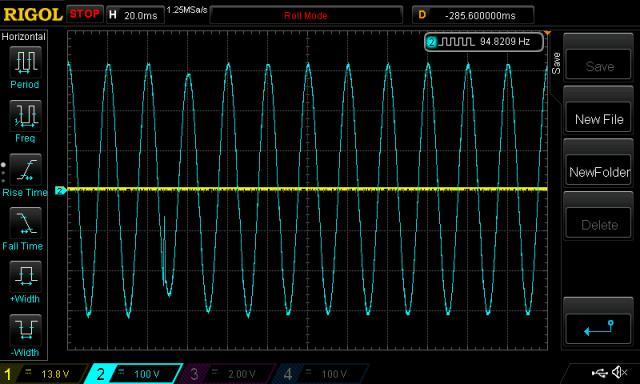
Task: Click the STOP run status indicator
Action: [84, 14]
